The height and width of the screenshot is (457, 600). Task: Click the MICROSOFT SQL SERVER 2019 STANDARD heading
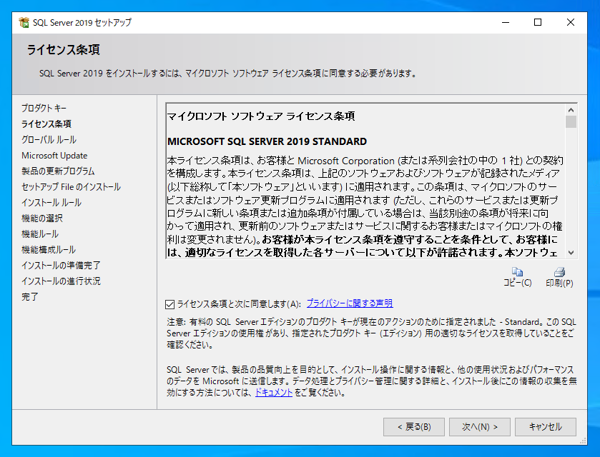tap(267, 141)
